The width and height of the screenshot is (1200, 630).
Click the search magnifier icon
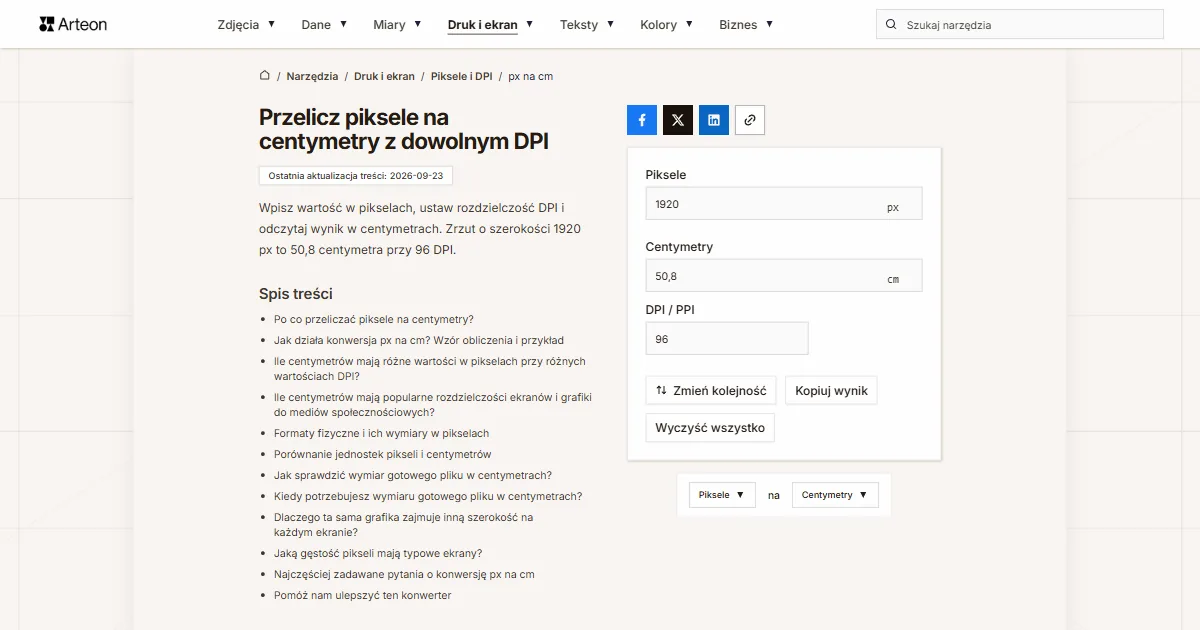[x=891, y=25]
